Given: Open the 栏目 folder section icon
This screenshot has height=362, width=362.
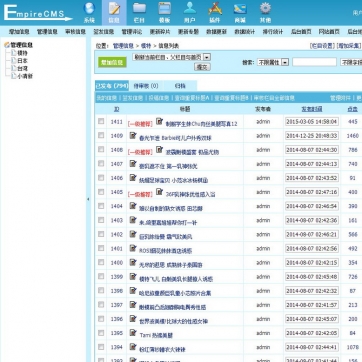Looking at the screenshot, I should pos(139,12).
